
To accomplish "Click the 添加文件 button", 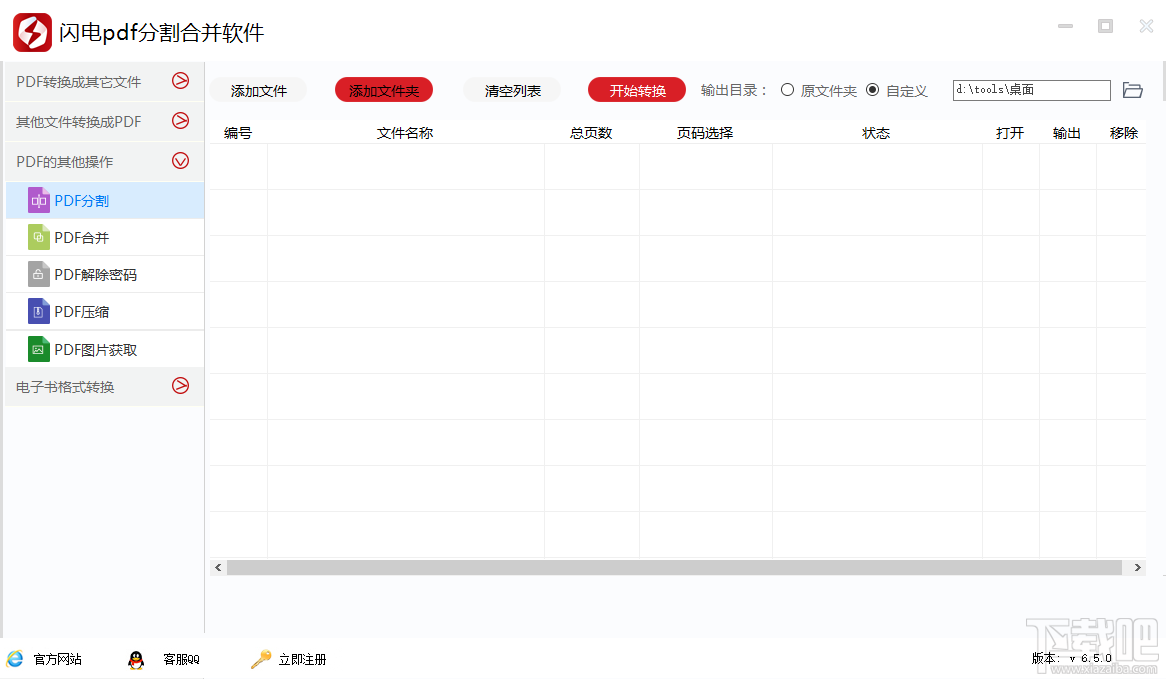I will pos(259,90).
